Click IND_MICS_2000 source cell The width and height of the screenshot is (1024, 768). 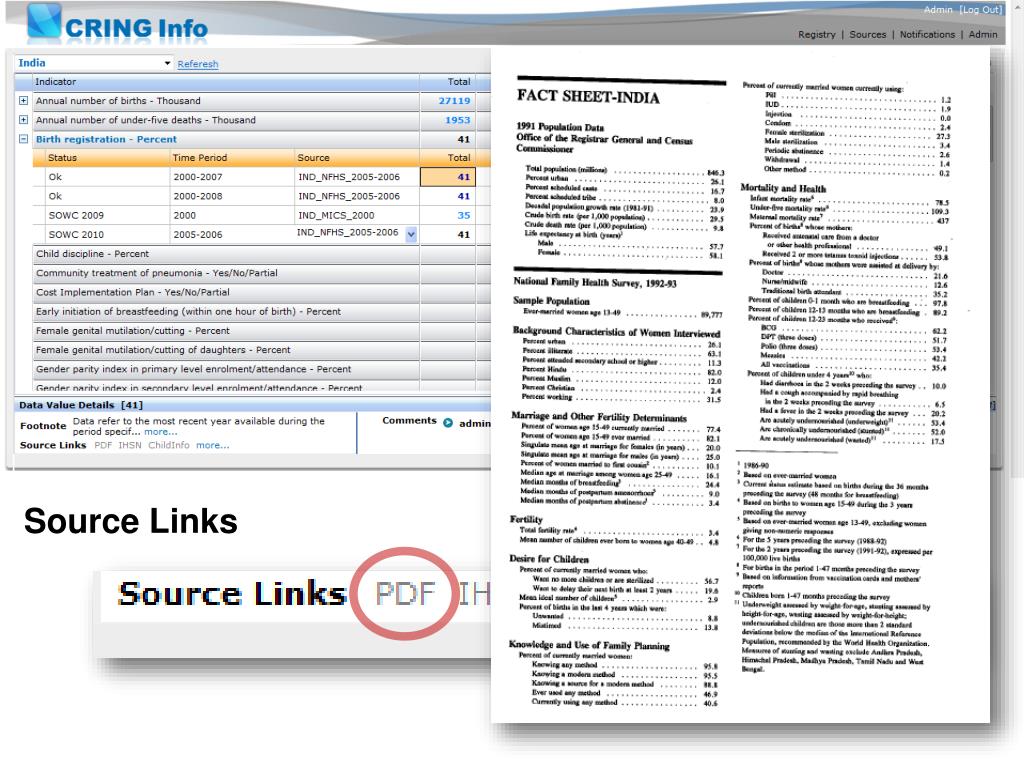(357, 216)
